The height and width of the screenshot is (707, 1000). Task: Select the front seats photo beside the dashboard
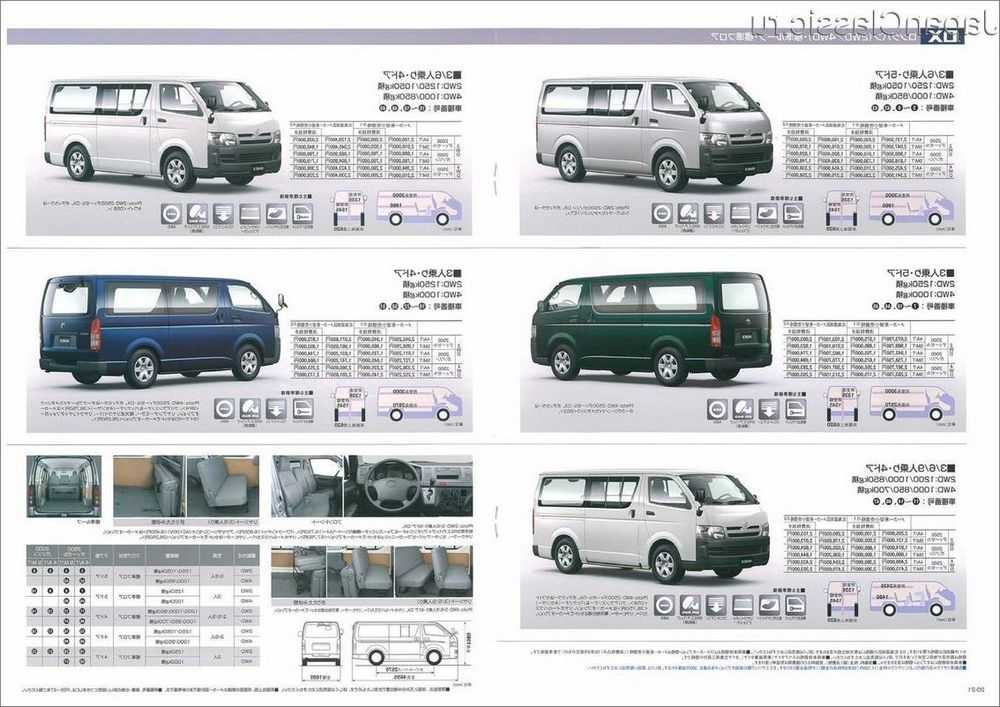pyautogui.click(x=307, y=486)
